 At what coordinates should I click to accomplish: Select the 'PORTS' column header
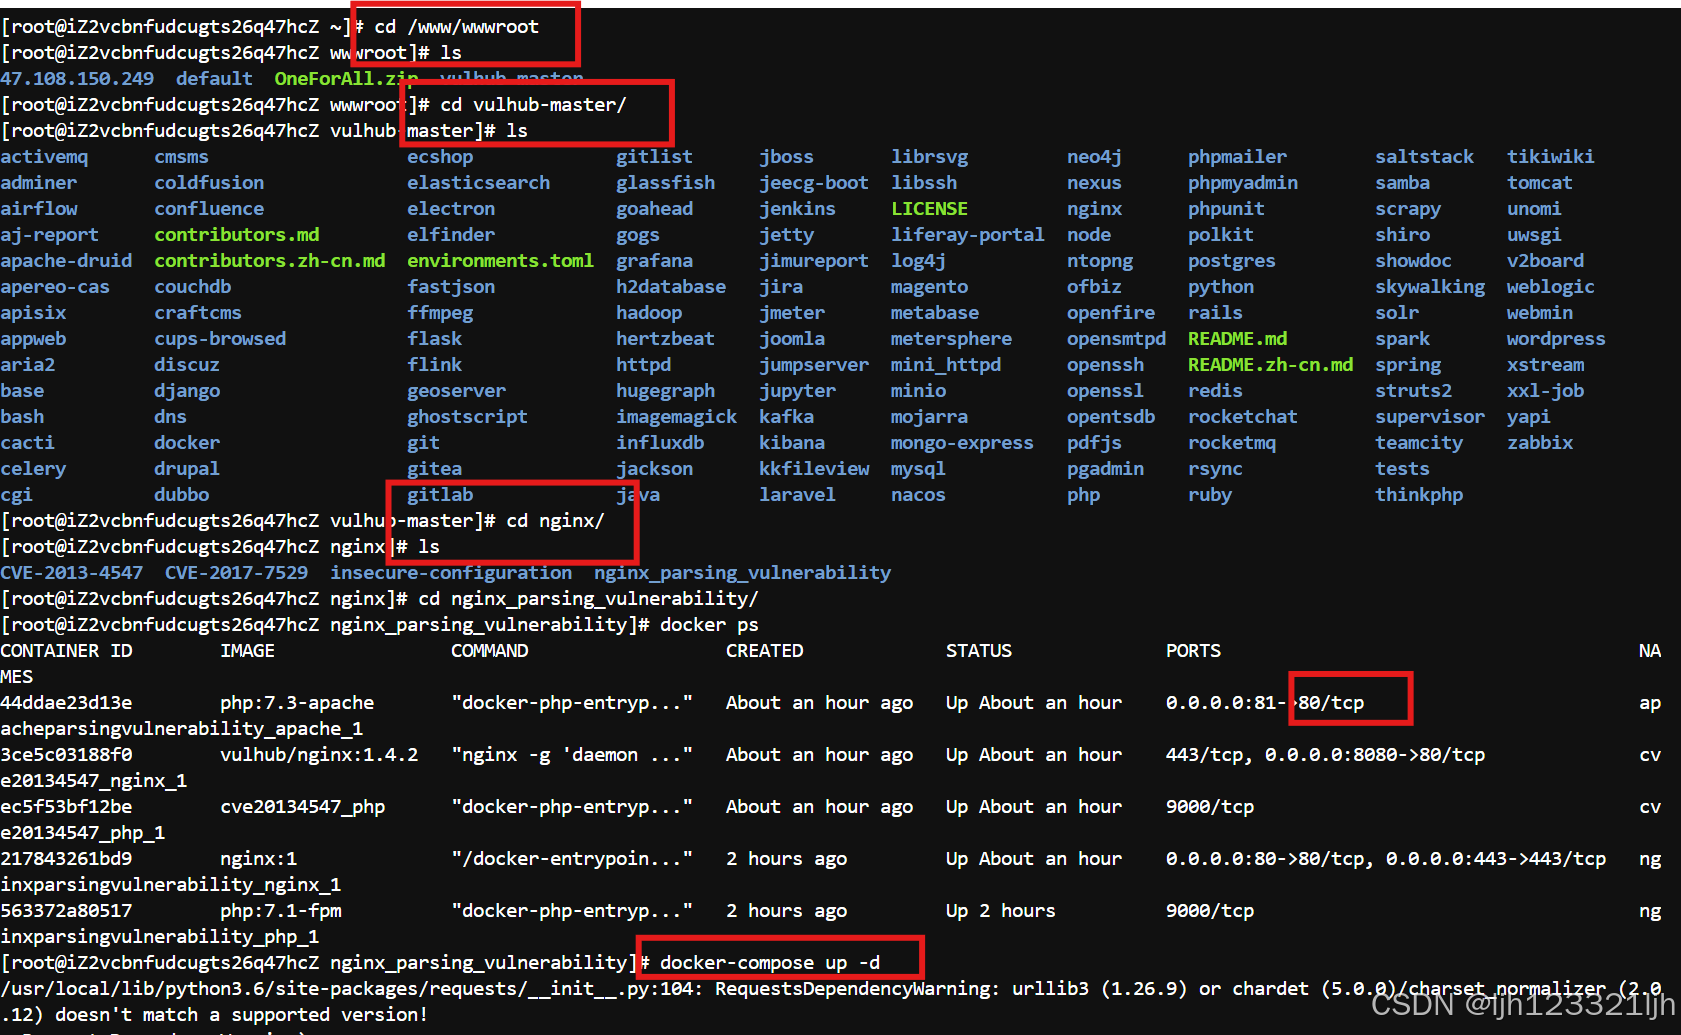[1193, 651]
